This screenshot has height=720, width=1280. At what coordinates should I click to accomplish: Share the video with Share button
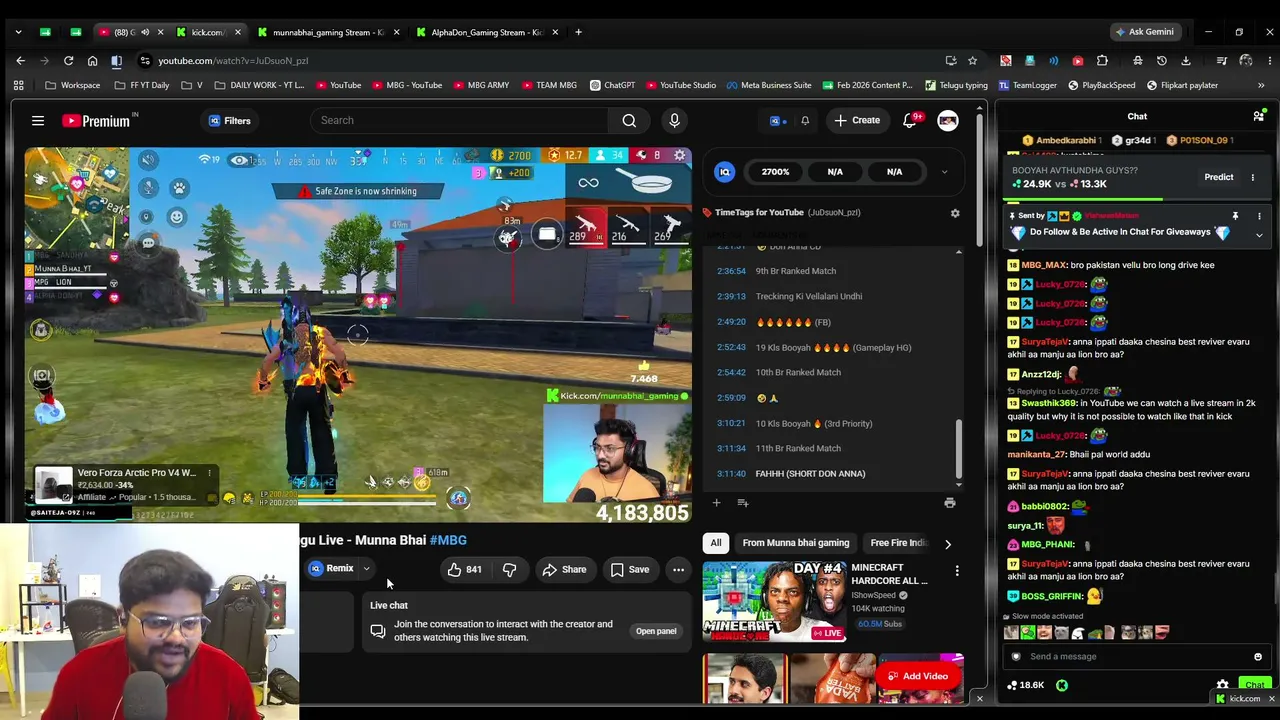click(x=564, y=569)
